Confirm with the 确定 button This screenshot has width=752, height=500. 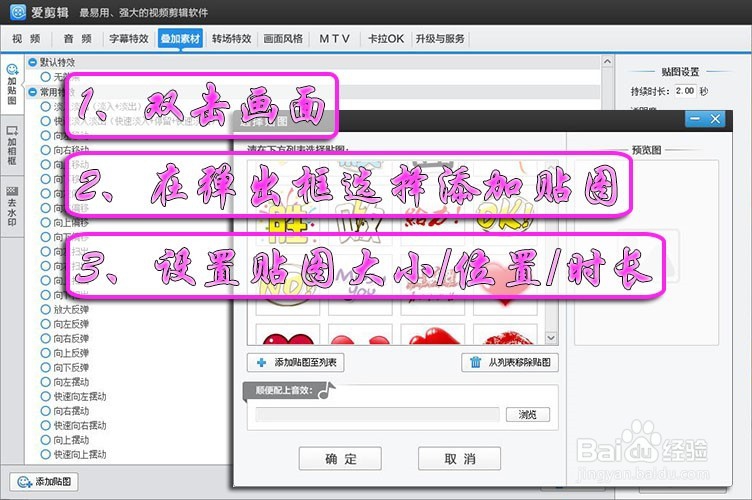coord(340,459)
